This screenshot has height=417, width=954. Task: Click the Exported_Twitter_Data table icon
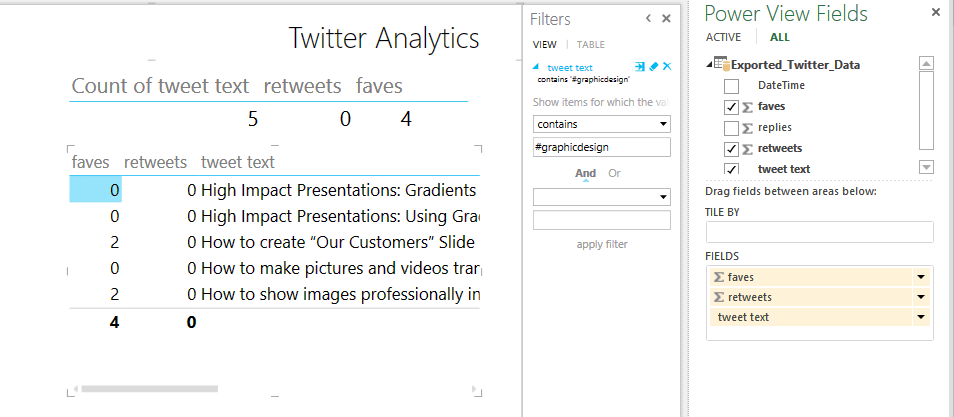tap(721, 65)
